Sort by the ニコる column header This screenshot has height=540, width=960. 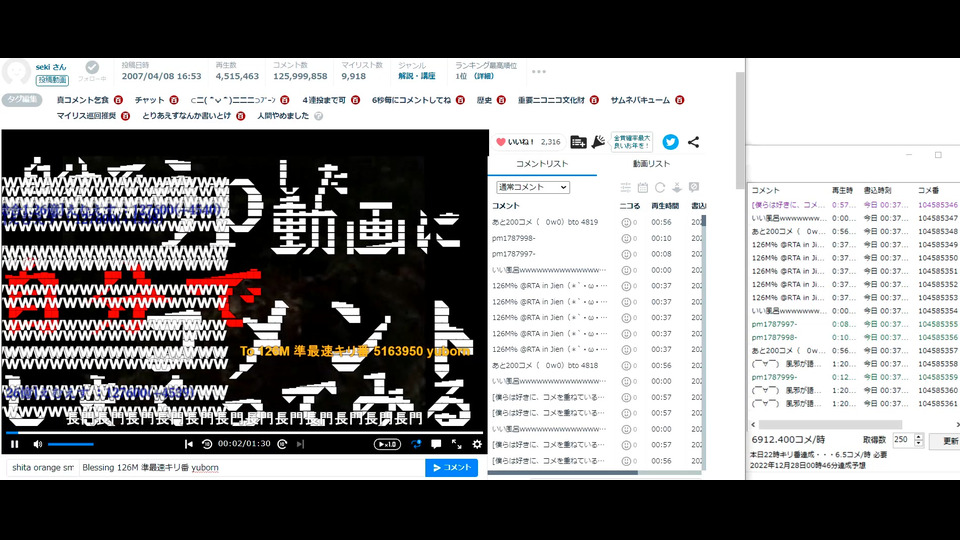629,206
